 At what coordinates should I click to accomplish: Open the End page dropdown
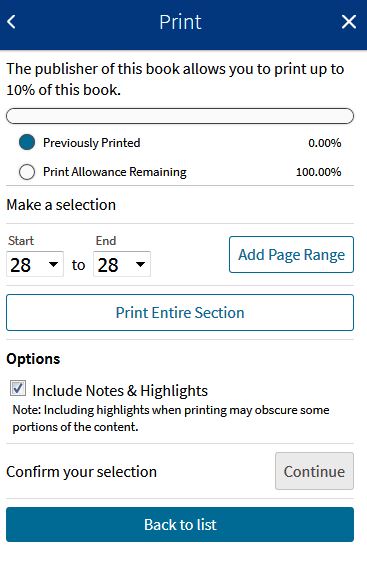(122, 265)
